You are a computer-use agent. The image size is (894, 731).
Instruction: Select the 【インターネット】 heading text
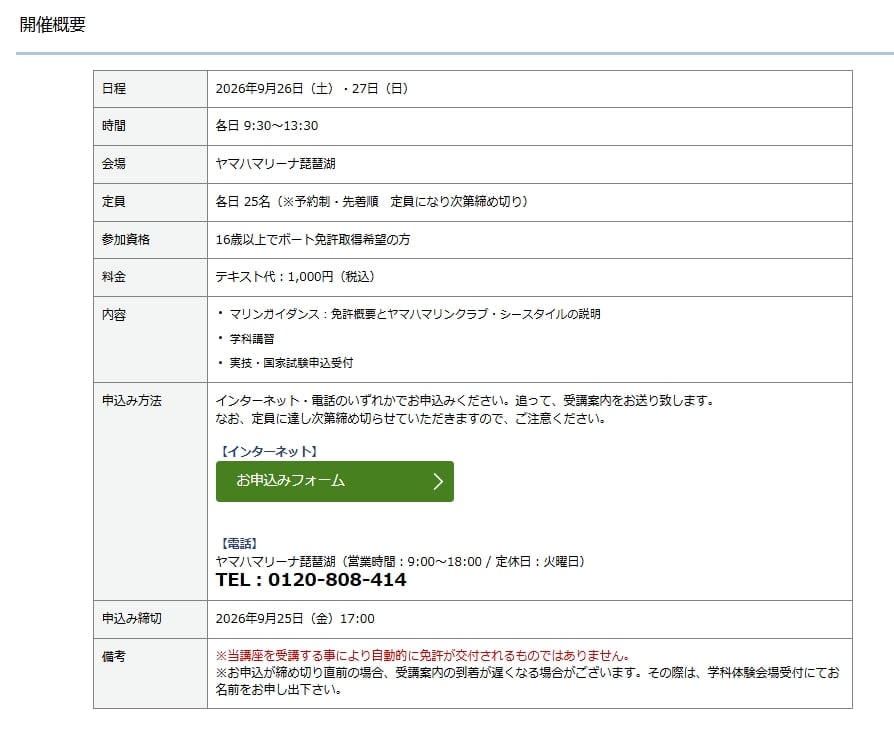click(269, 452)
